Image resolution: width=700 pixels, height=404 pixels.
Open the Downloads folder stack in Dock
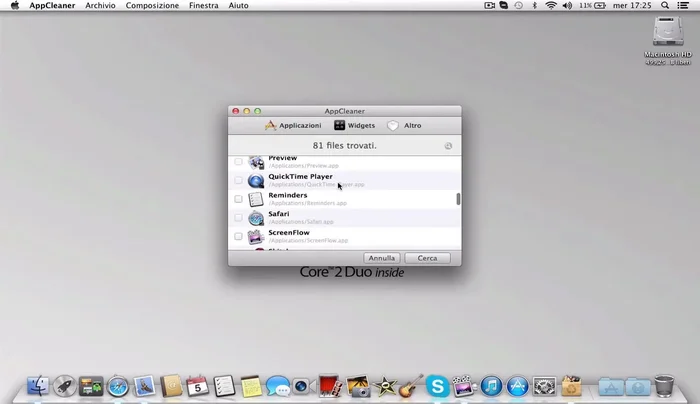tap(638, 387)
